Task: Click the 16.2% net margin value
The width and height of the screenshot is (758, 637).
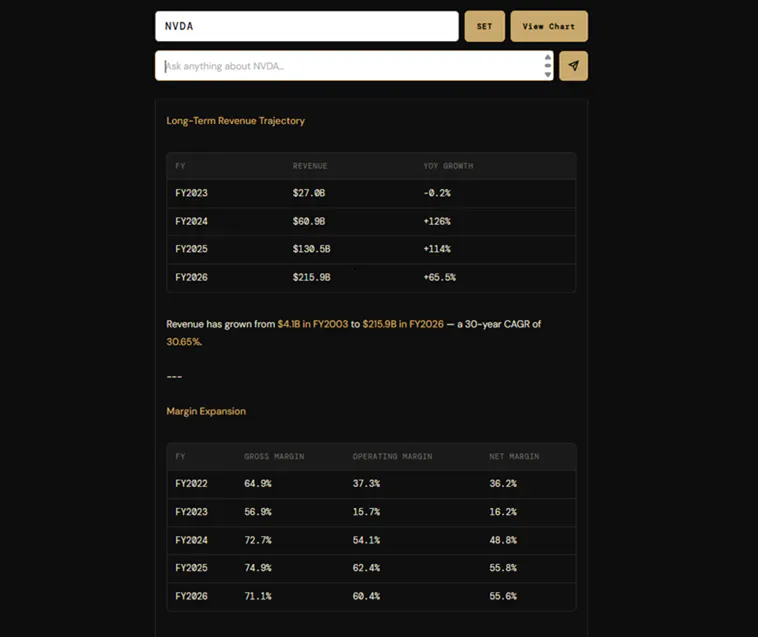Action: 503,512
